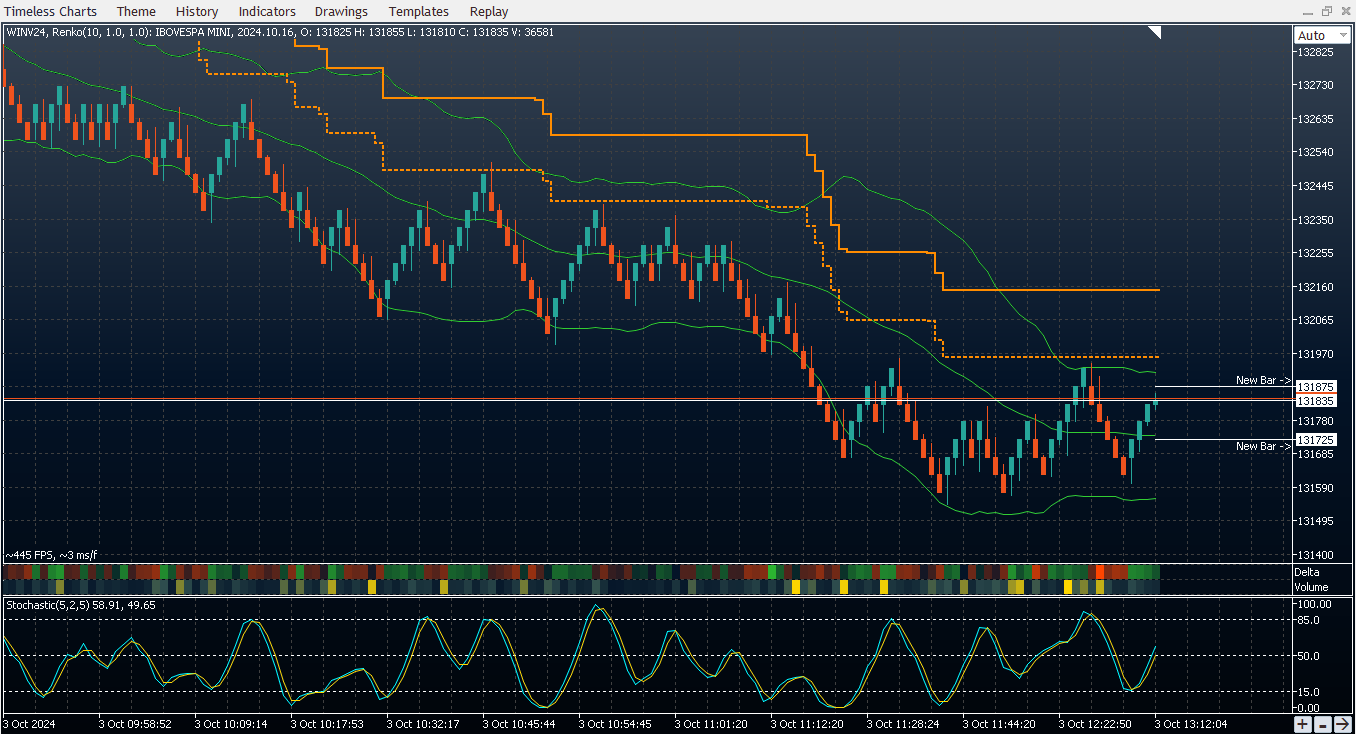
Task: Restore down the application window
Action: pyautogui.click(x=1327, y=11)
